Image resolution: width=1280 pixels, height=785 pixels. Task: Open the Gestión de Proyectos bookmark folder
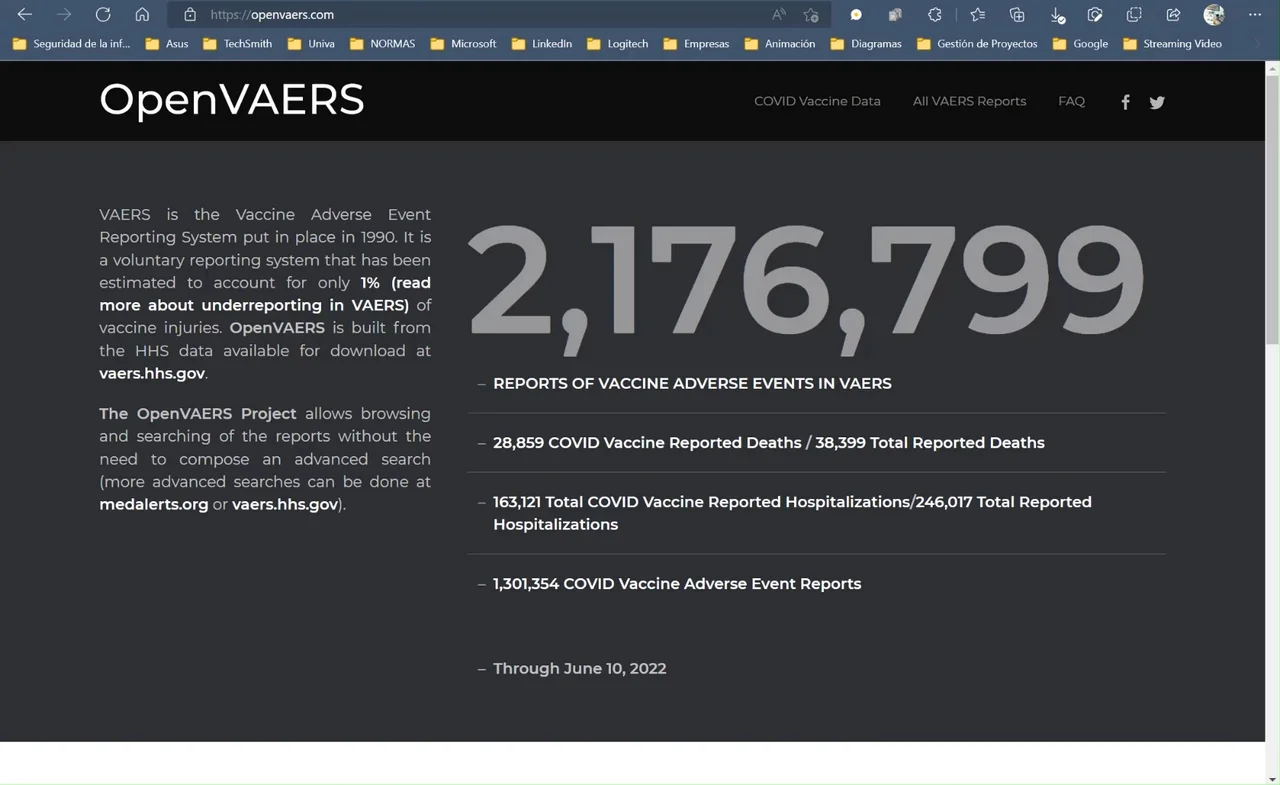point(977,44)
